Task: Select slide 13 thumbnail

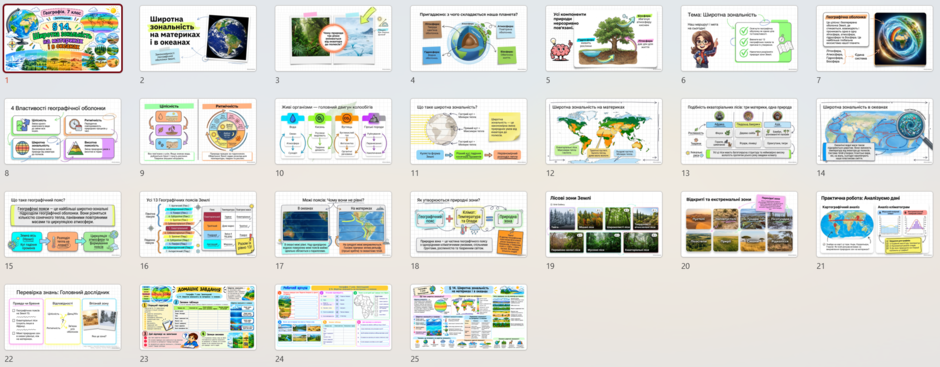Action: point(739,131)
